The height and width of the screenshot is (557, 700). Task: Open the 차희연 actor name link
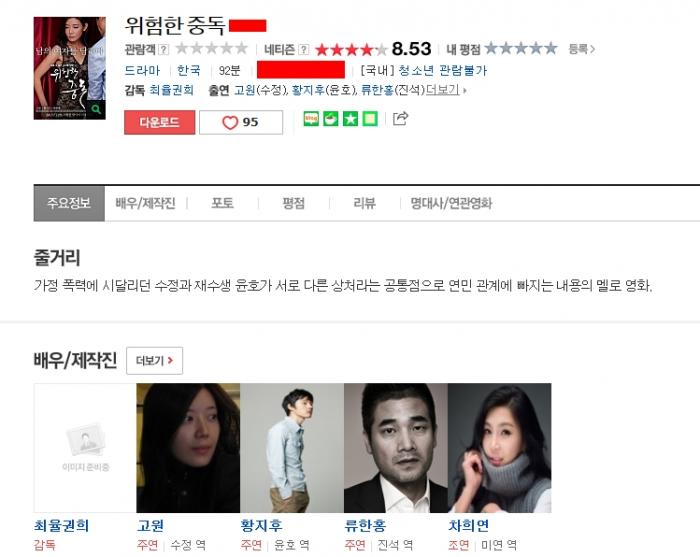coord(469,525)
